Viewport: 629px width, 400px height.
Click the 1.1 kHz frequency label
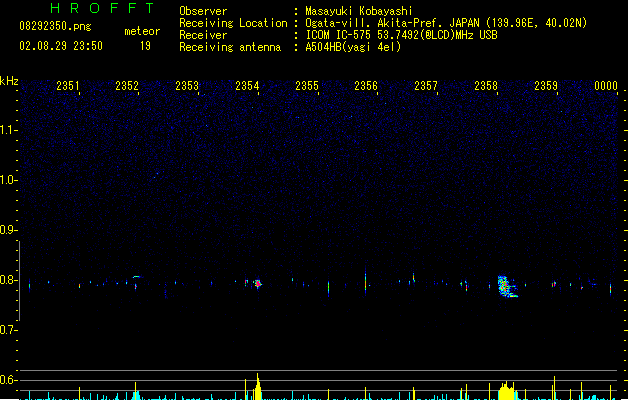click(x=9, y=130)
